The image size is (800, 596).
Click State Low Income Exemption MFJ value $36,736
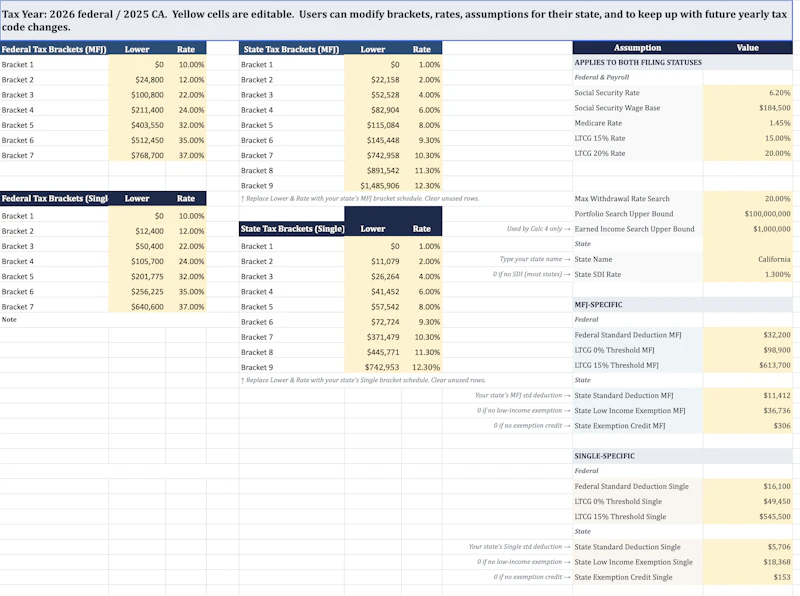tap(747, 411)
